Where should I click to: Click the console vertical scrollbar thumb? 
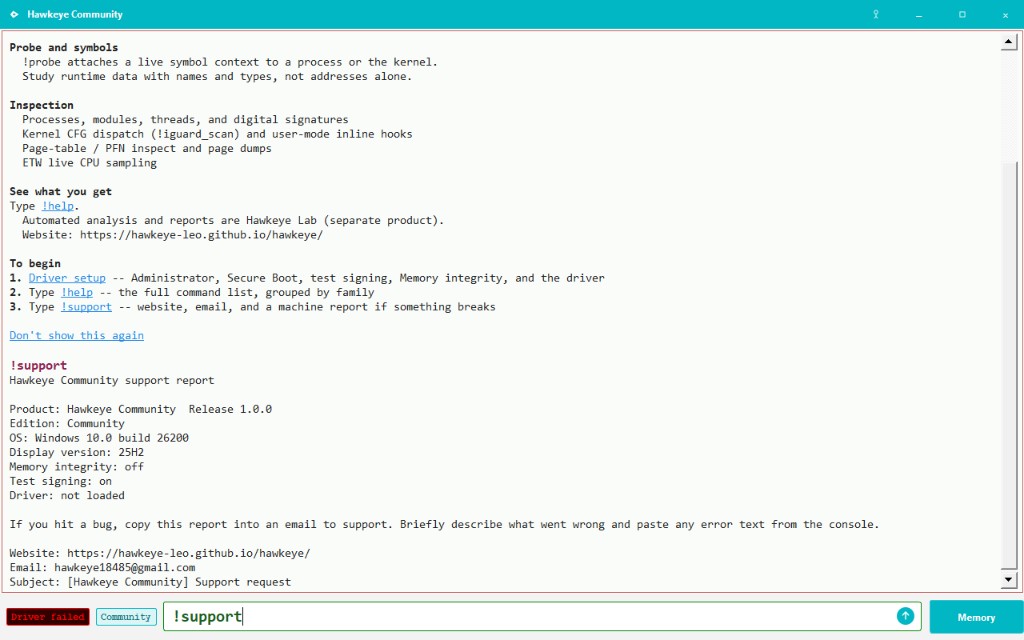(x=1008, y=365)
